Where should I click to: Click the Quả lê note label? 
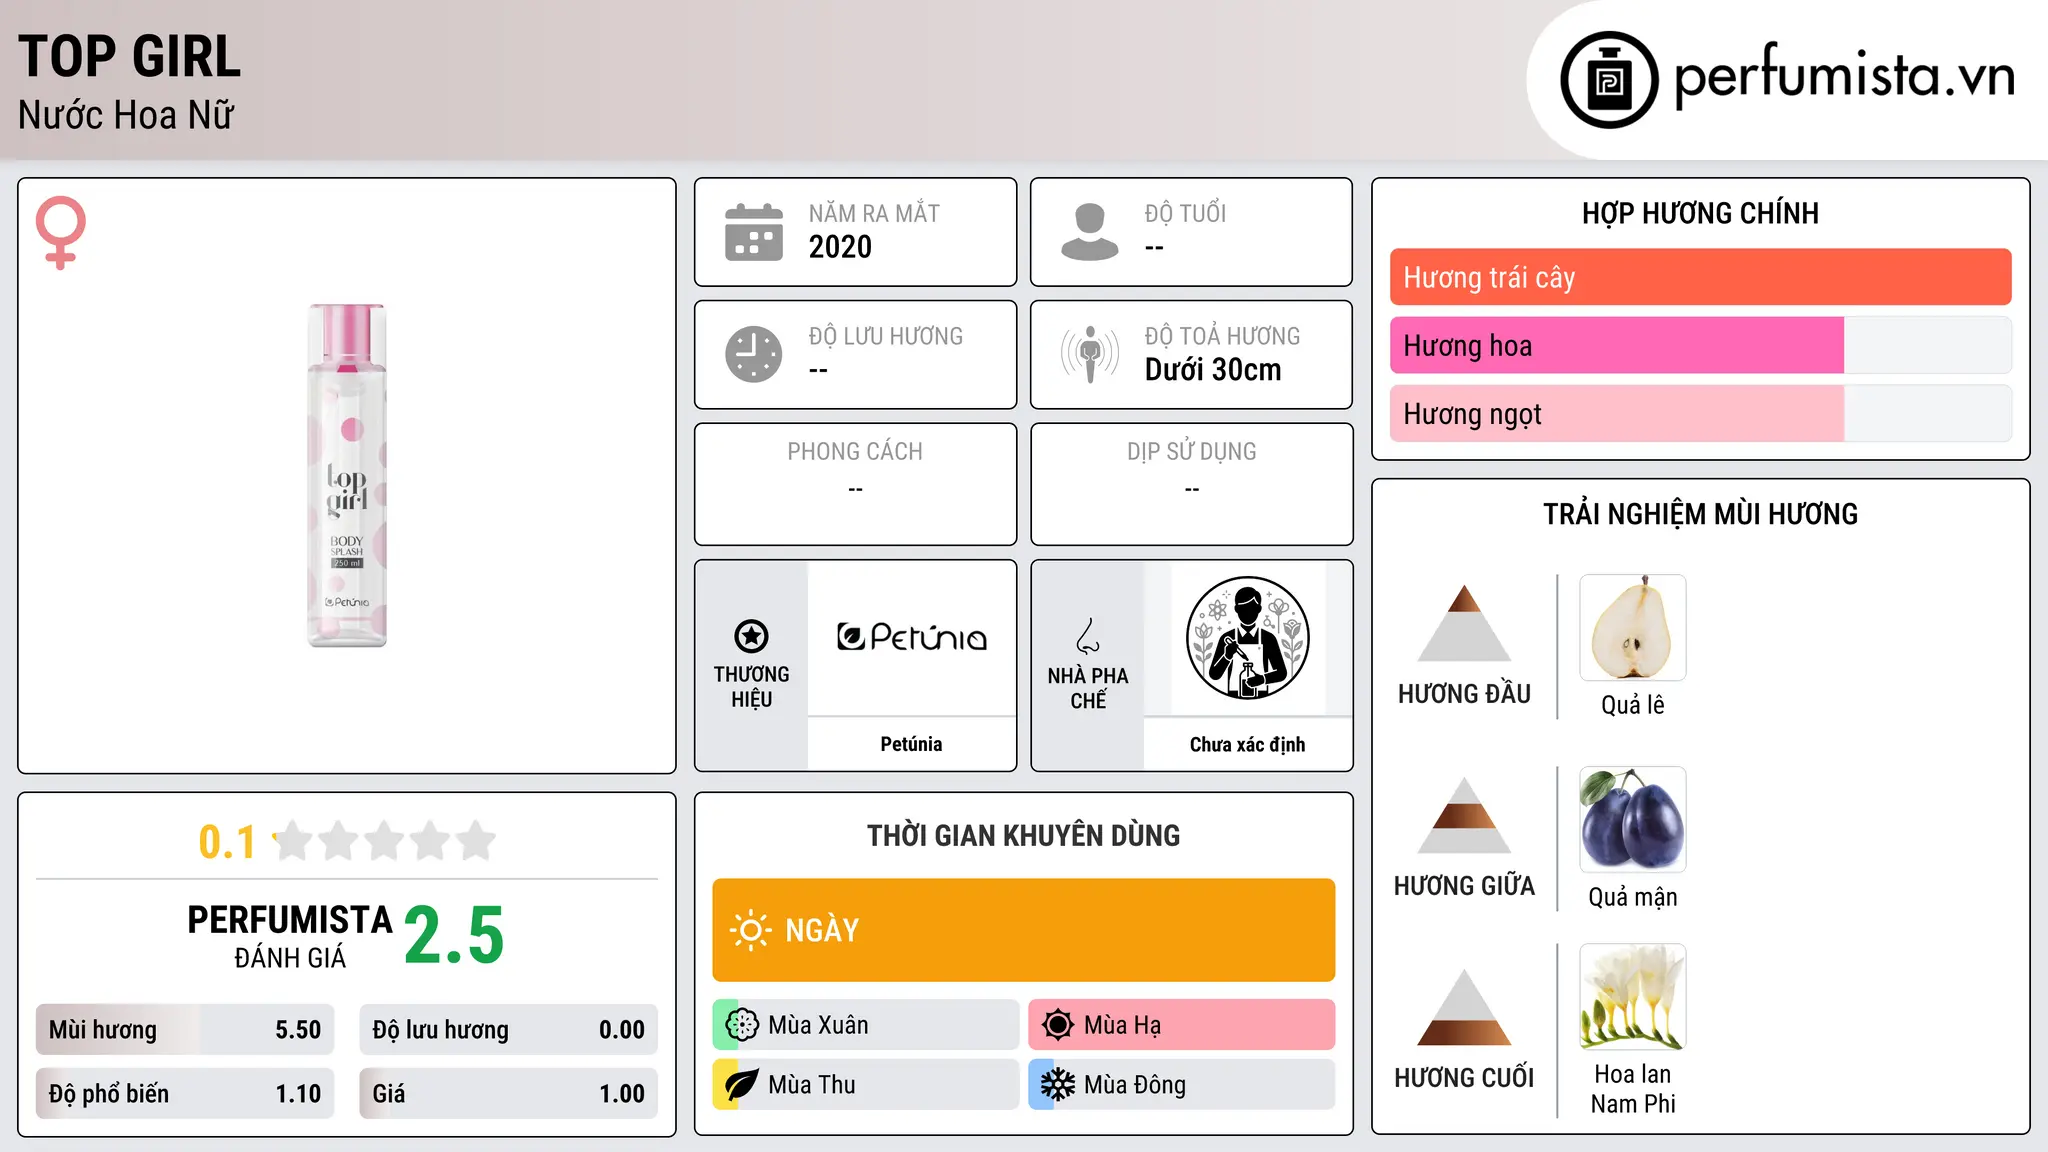[1633, 705]
